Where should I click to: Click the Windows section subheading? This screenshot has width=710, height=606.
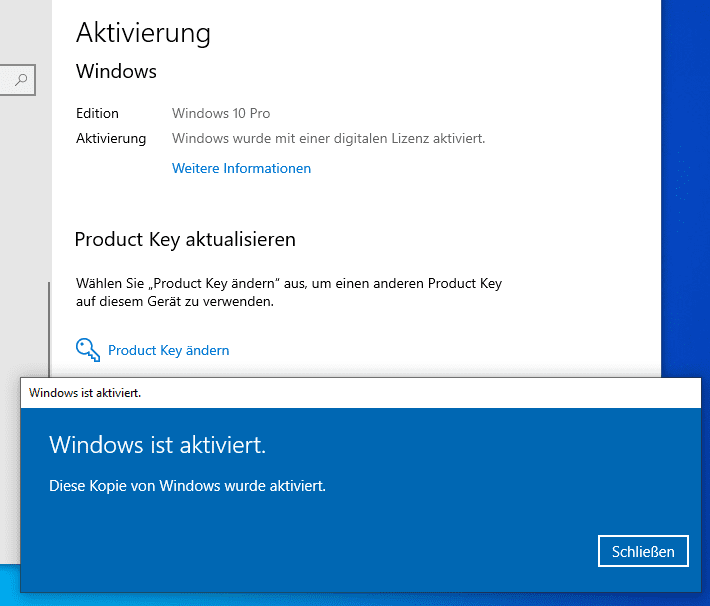click(x=116, y=71)
